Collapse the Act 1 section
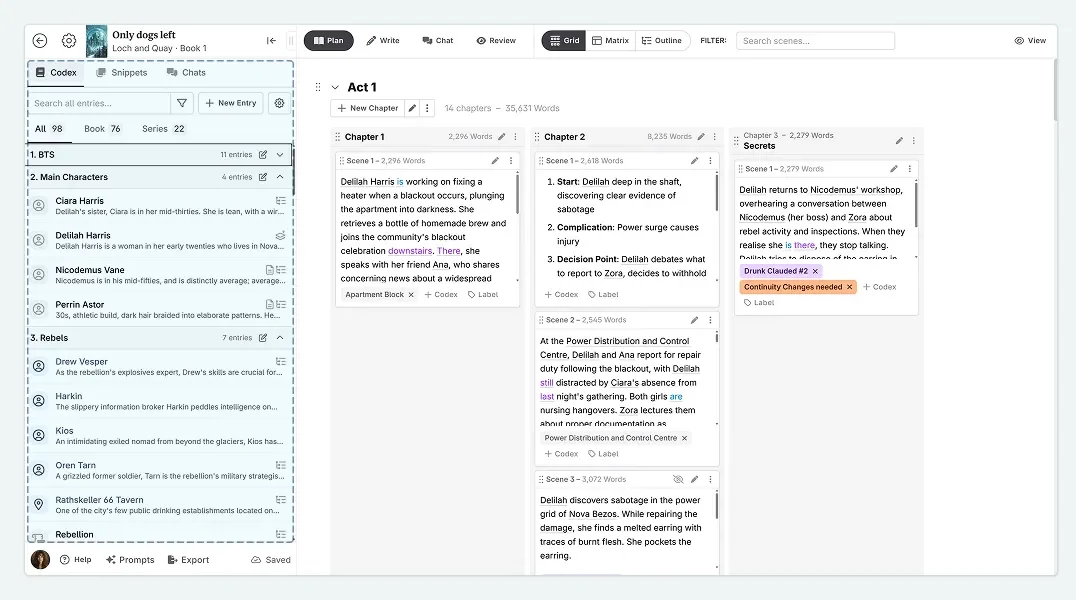Viewport: 1076px width, 600px height. coord(336,87)
